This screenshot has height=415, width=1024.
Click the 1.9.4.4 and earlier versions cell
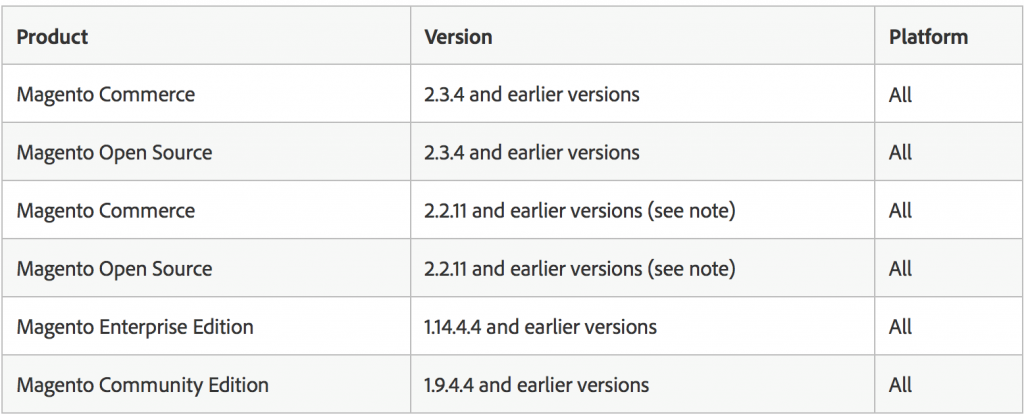[642, 384]
